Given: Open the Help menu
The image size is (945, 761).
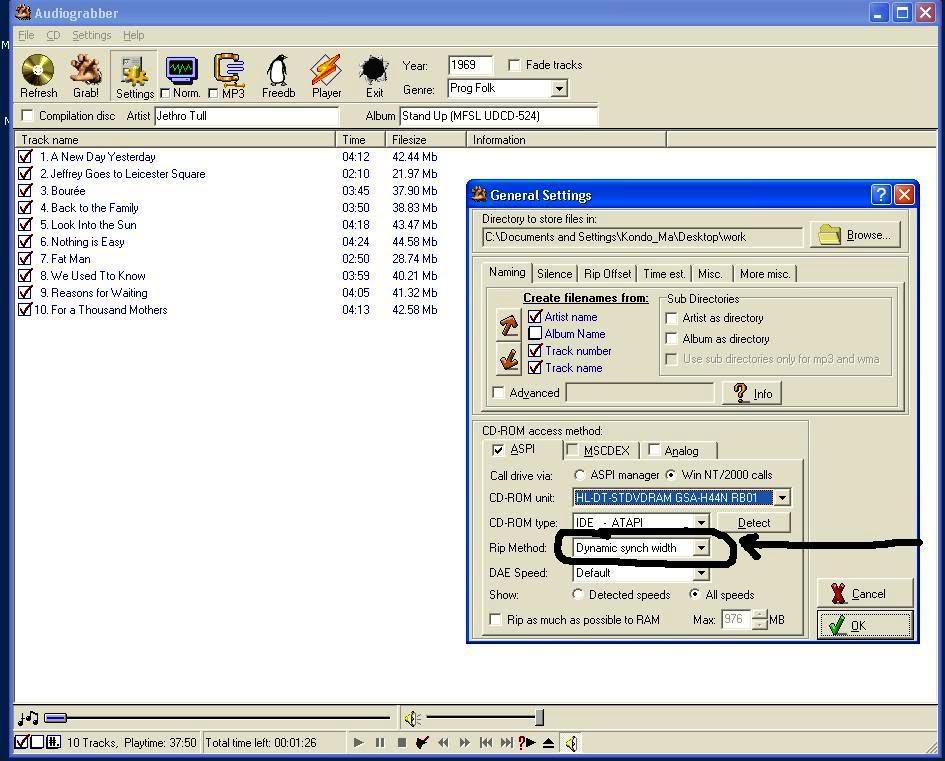Looking at the screenshot, I should 133,35.
